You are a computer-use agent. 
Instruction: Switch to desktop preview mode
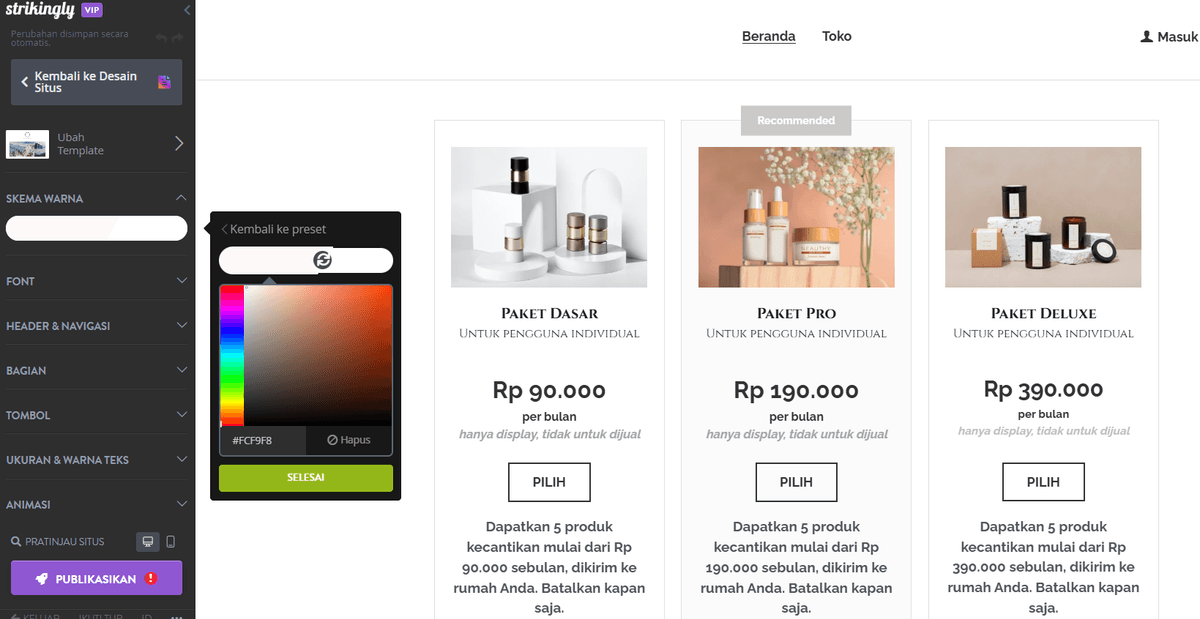tap(148, 542)
